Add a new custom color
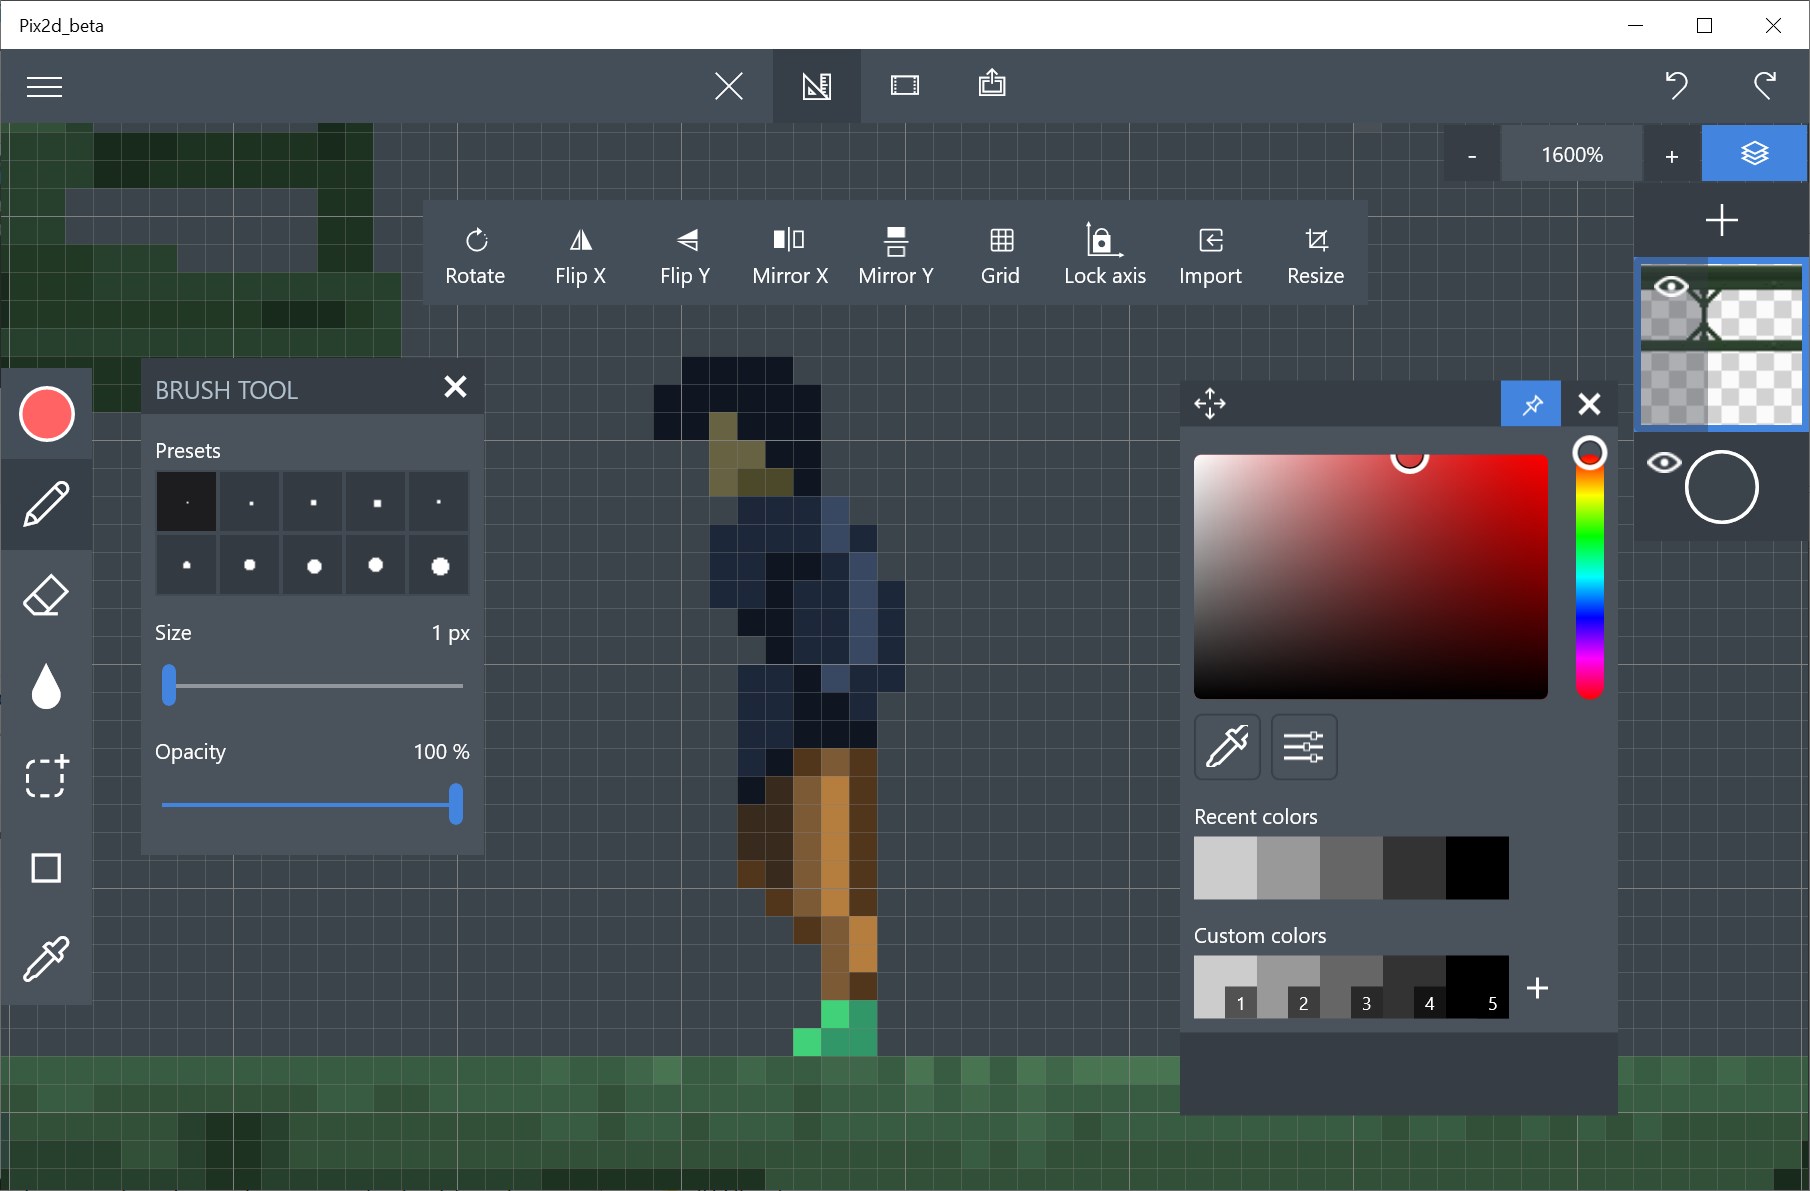The image size is (1810, 1191). click(1537, 988)
